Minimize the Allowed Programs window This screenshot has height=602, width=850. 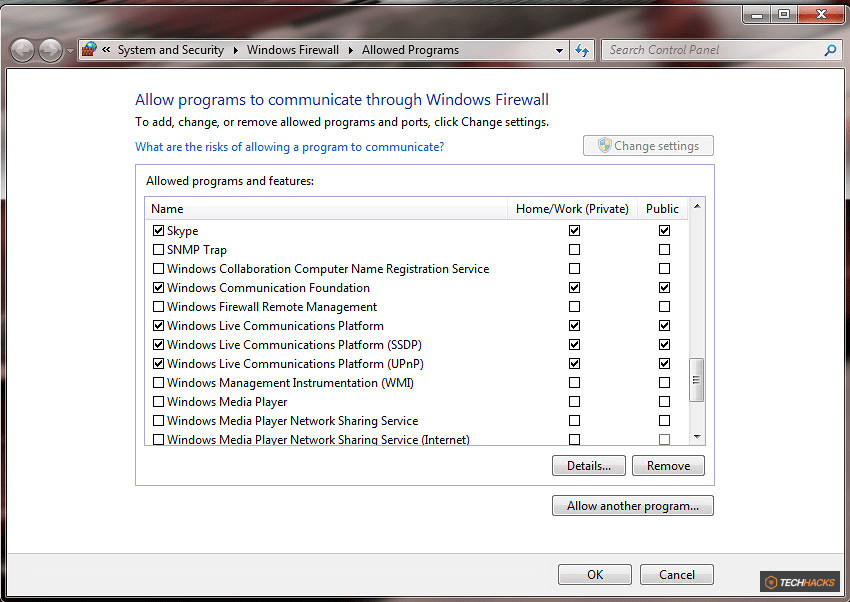(x=757, y=15)
